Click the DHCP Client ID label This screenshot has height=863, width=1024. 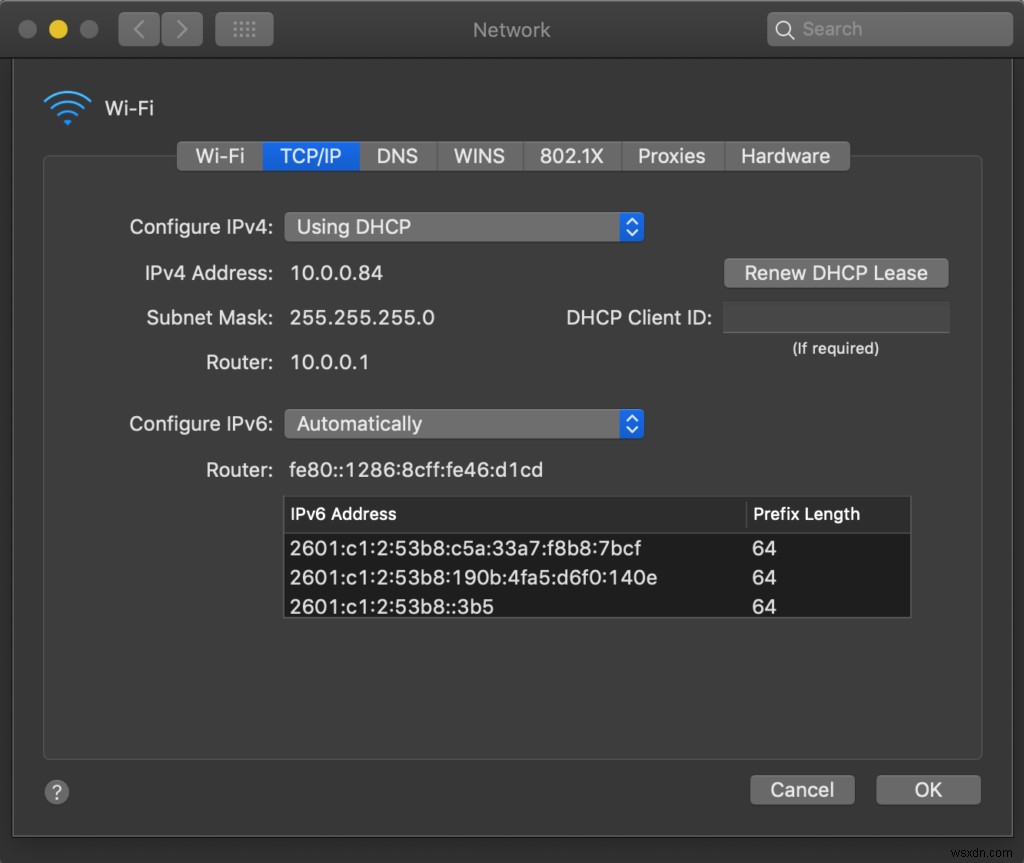coord(639,318)
